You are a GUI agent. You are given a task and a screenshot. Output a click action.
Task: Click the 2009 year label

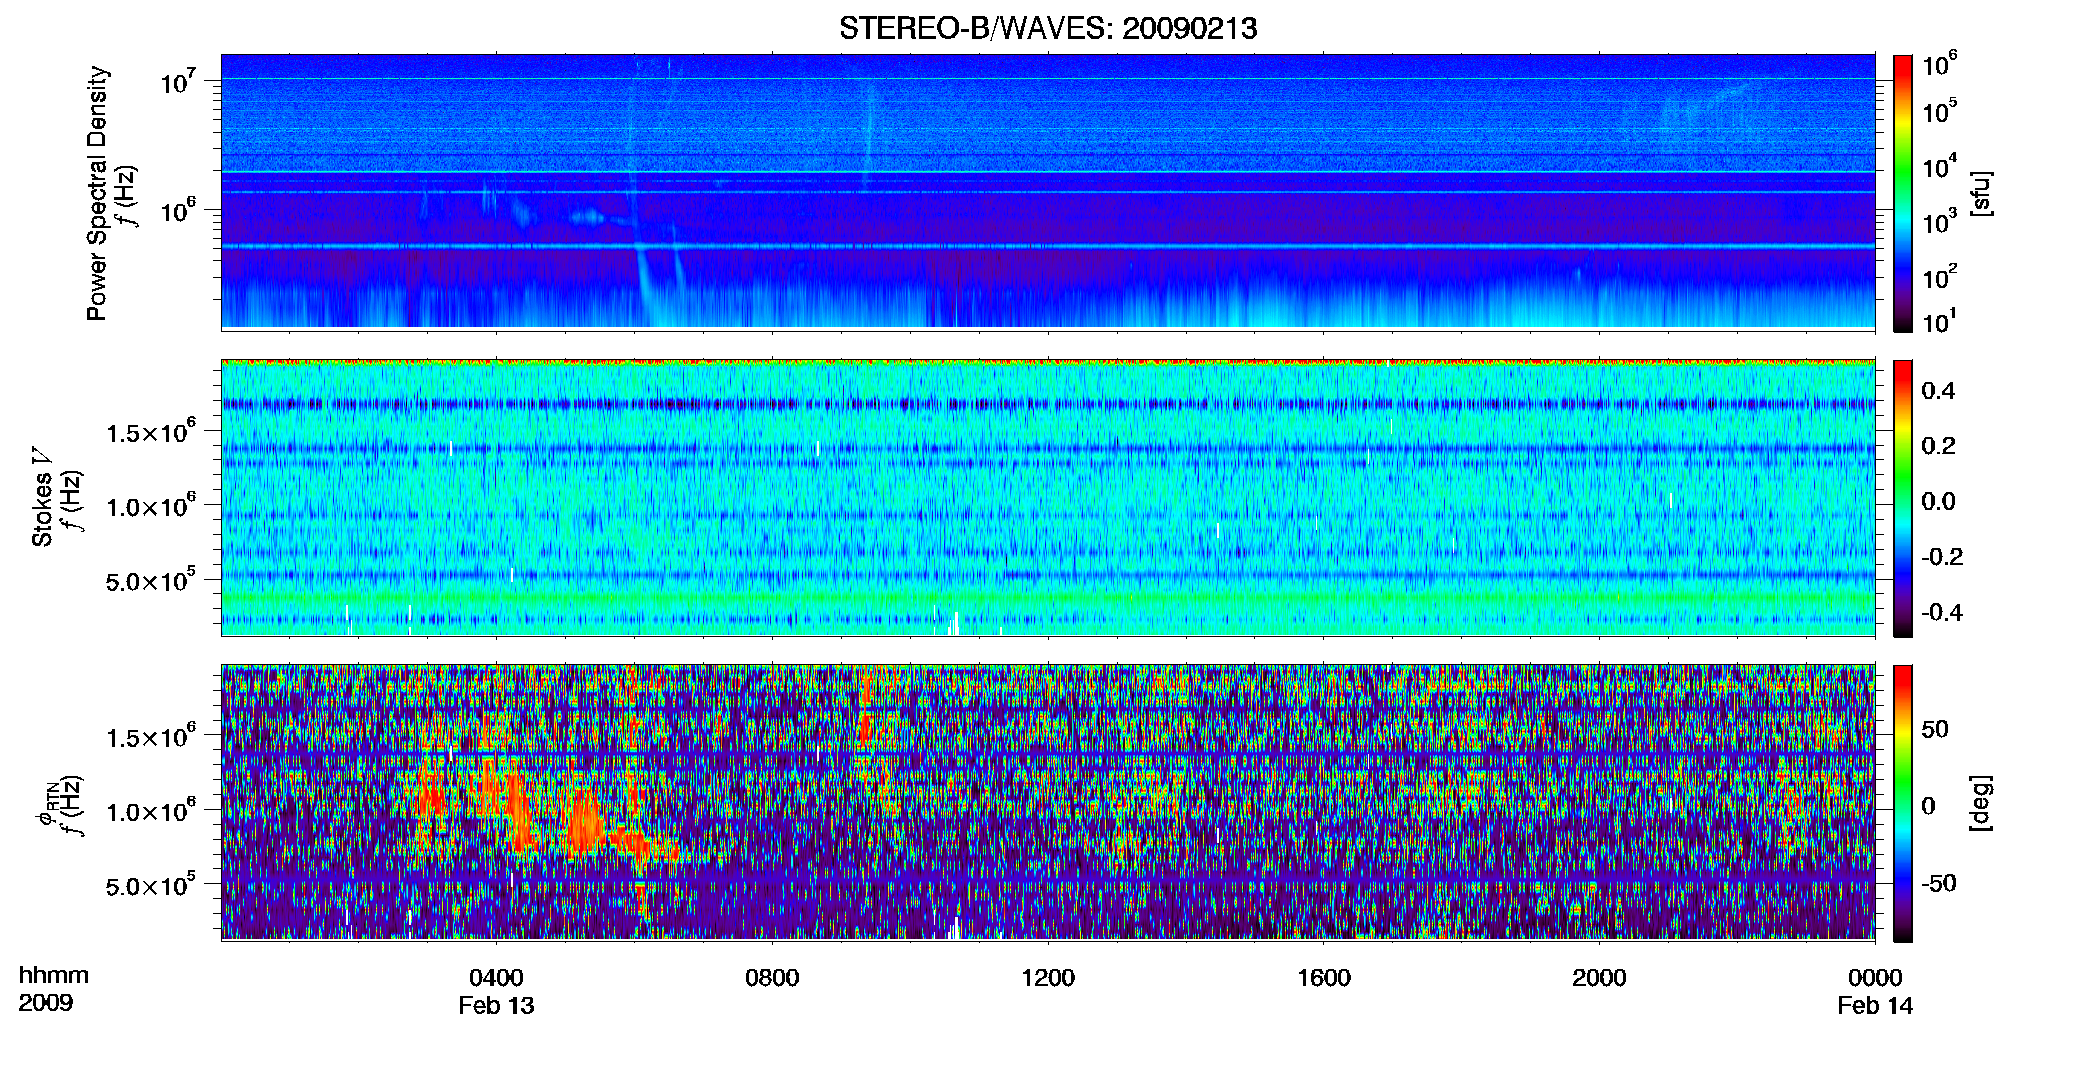pos(45,1003)
